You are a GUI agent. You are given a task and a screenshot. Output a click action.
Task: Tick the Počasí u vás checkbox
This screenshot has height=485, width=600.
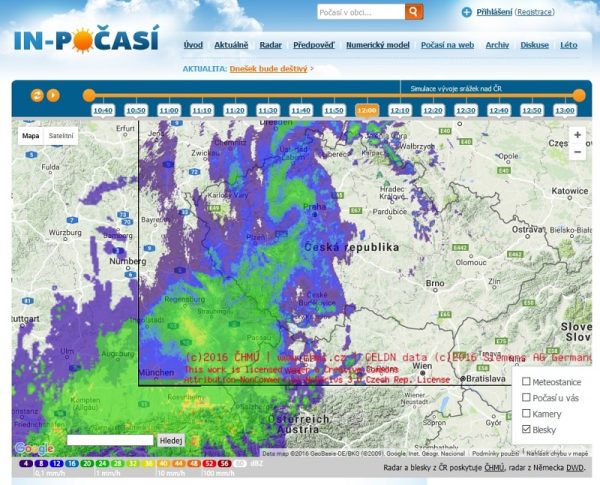(526, 397)
